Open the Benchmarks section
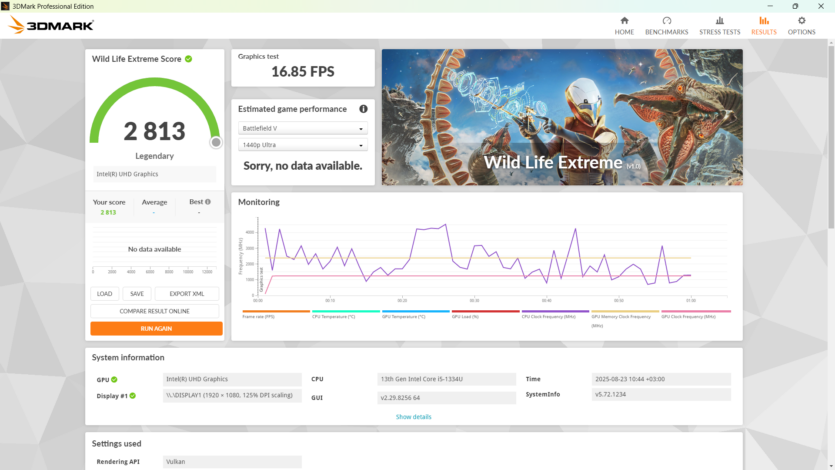This screenshot has height=470, width=835. pos(666,26)
